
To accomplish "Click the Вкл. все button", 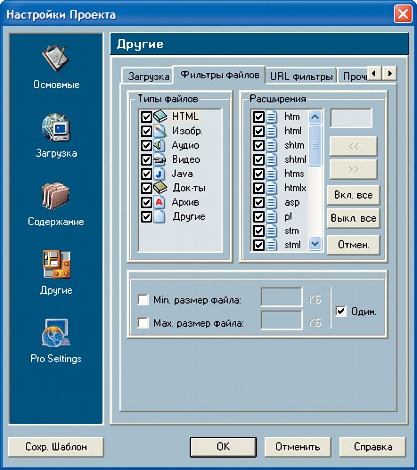I will (x=353, y=195).
